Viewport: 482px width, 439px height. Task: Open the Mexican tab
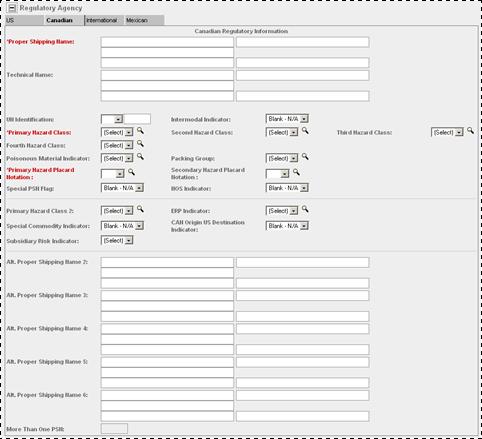(x=144, y=20)
